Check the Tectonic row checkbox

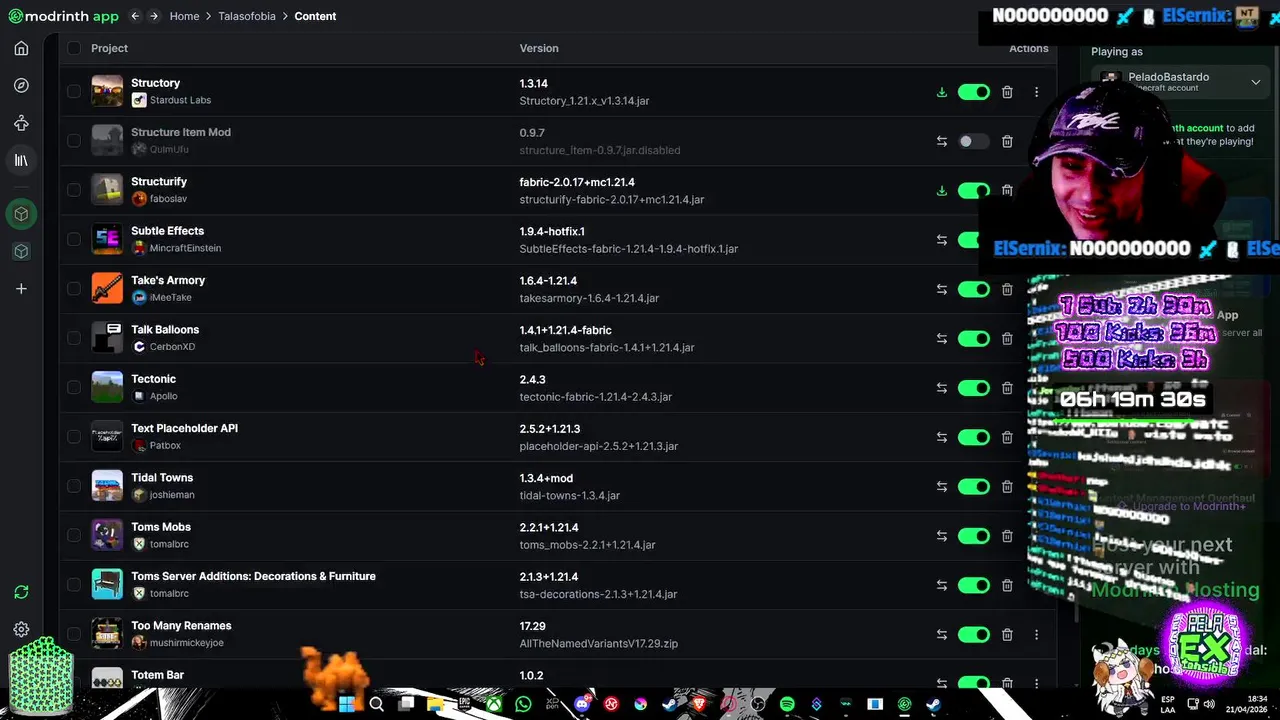pos(74,387)
